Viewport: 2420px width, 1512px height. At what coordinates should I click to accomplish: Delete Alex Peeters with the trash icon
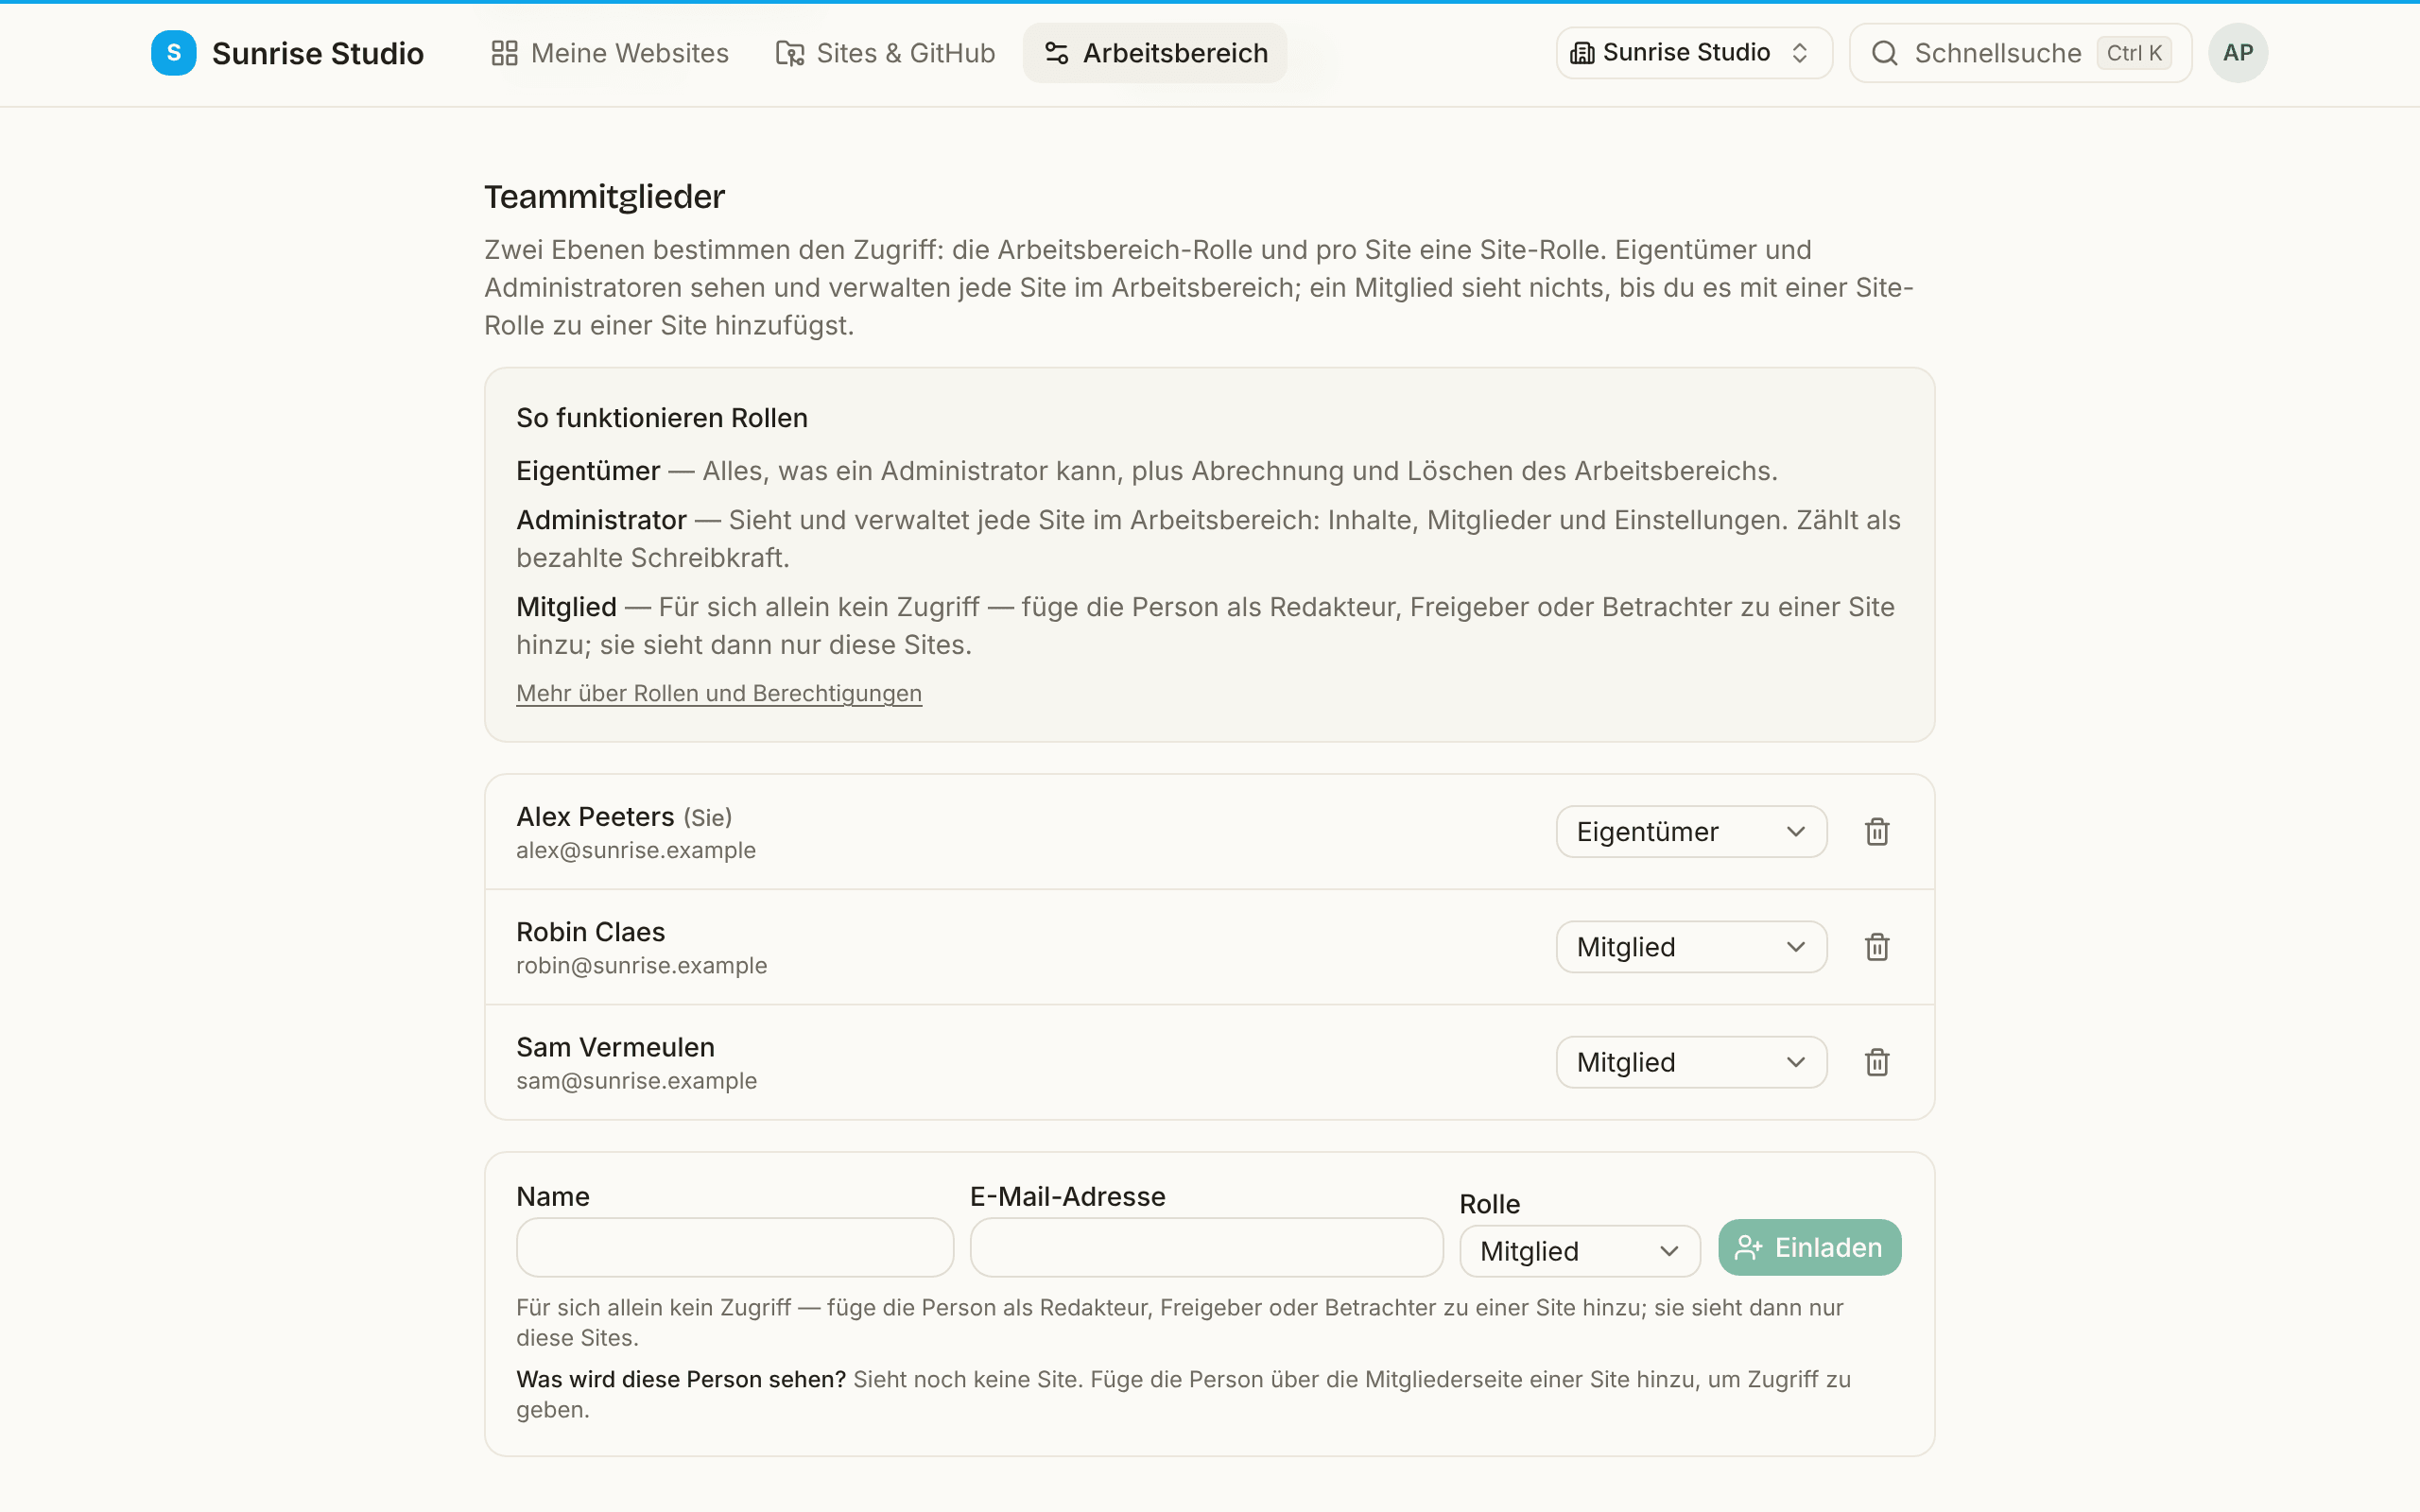(x=1877, y=832)
